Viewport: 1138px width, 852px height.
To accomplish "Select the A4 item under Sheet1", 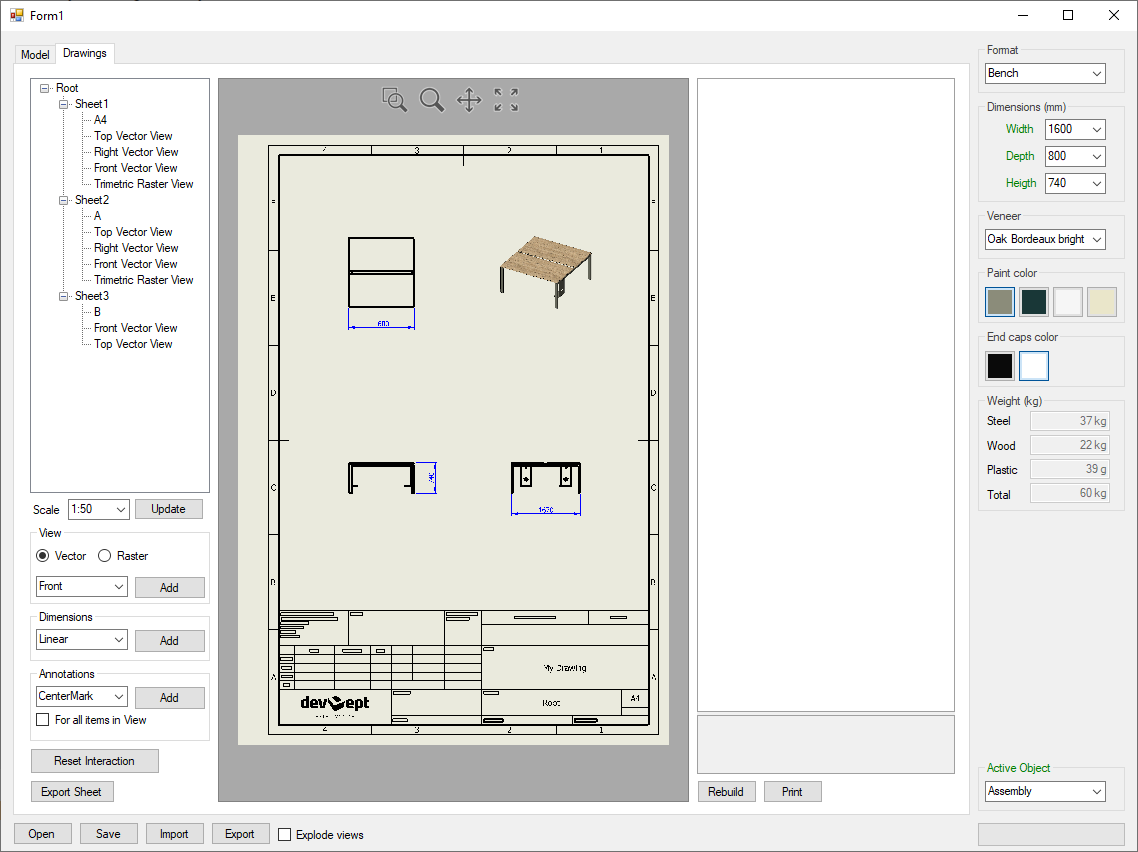I will [x=101, y=120].
